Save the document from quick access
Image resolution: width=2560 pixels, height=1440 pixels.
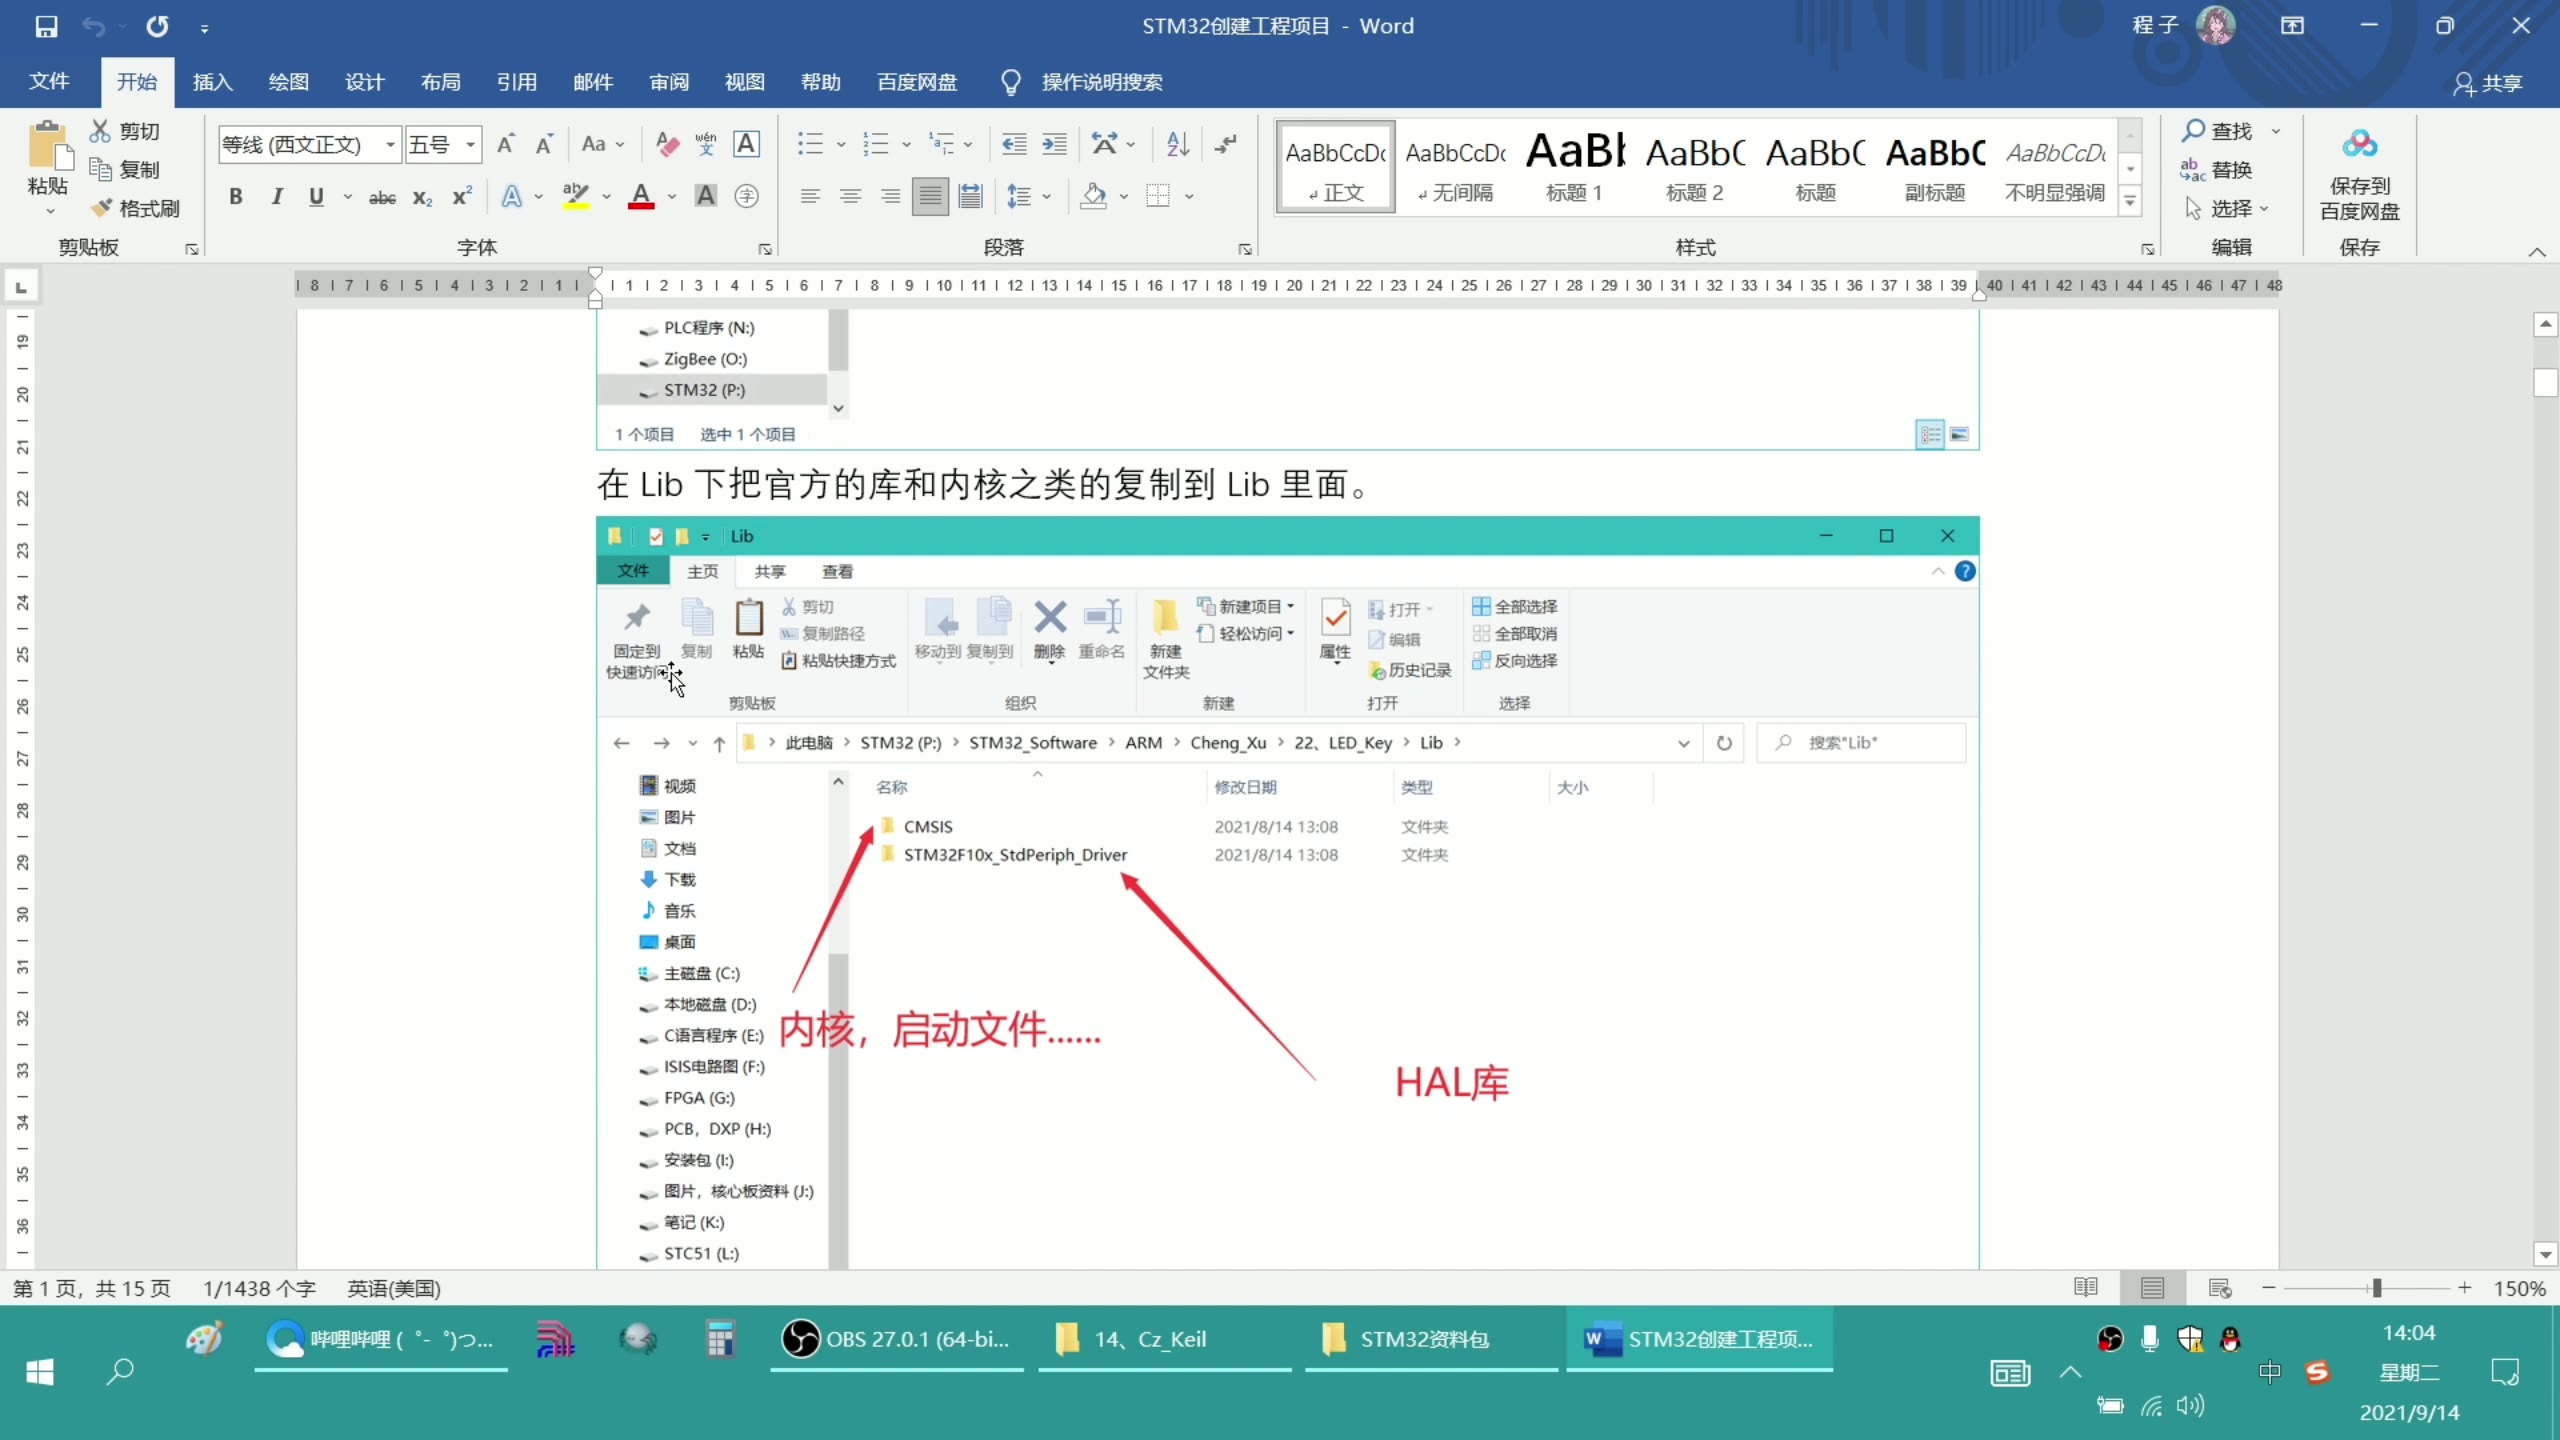tap(46, 27)
